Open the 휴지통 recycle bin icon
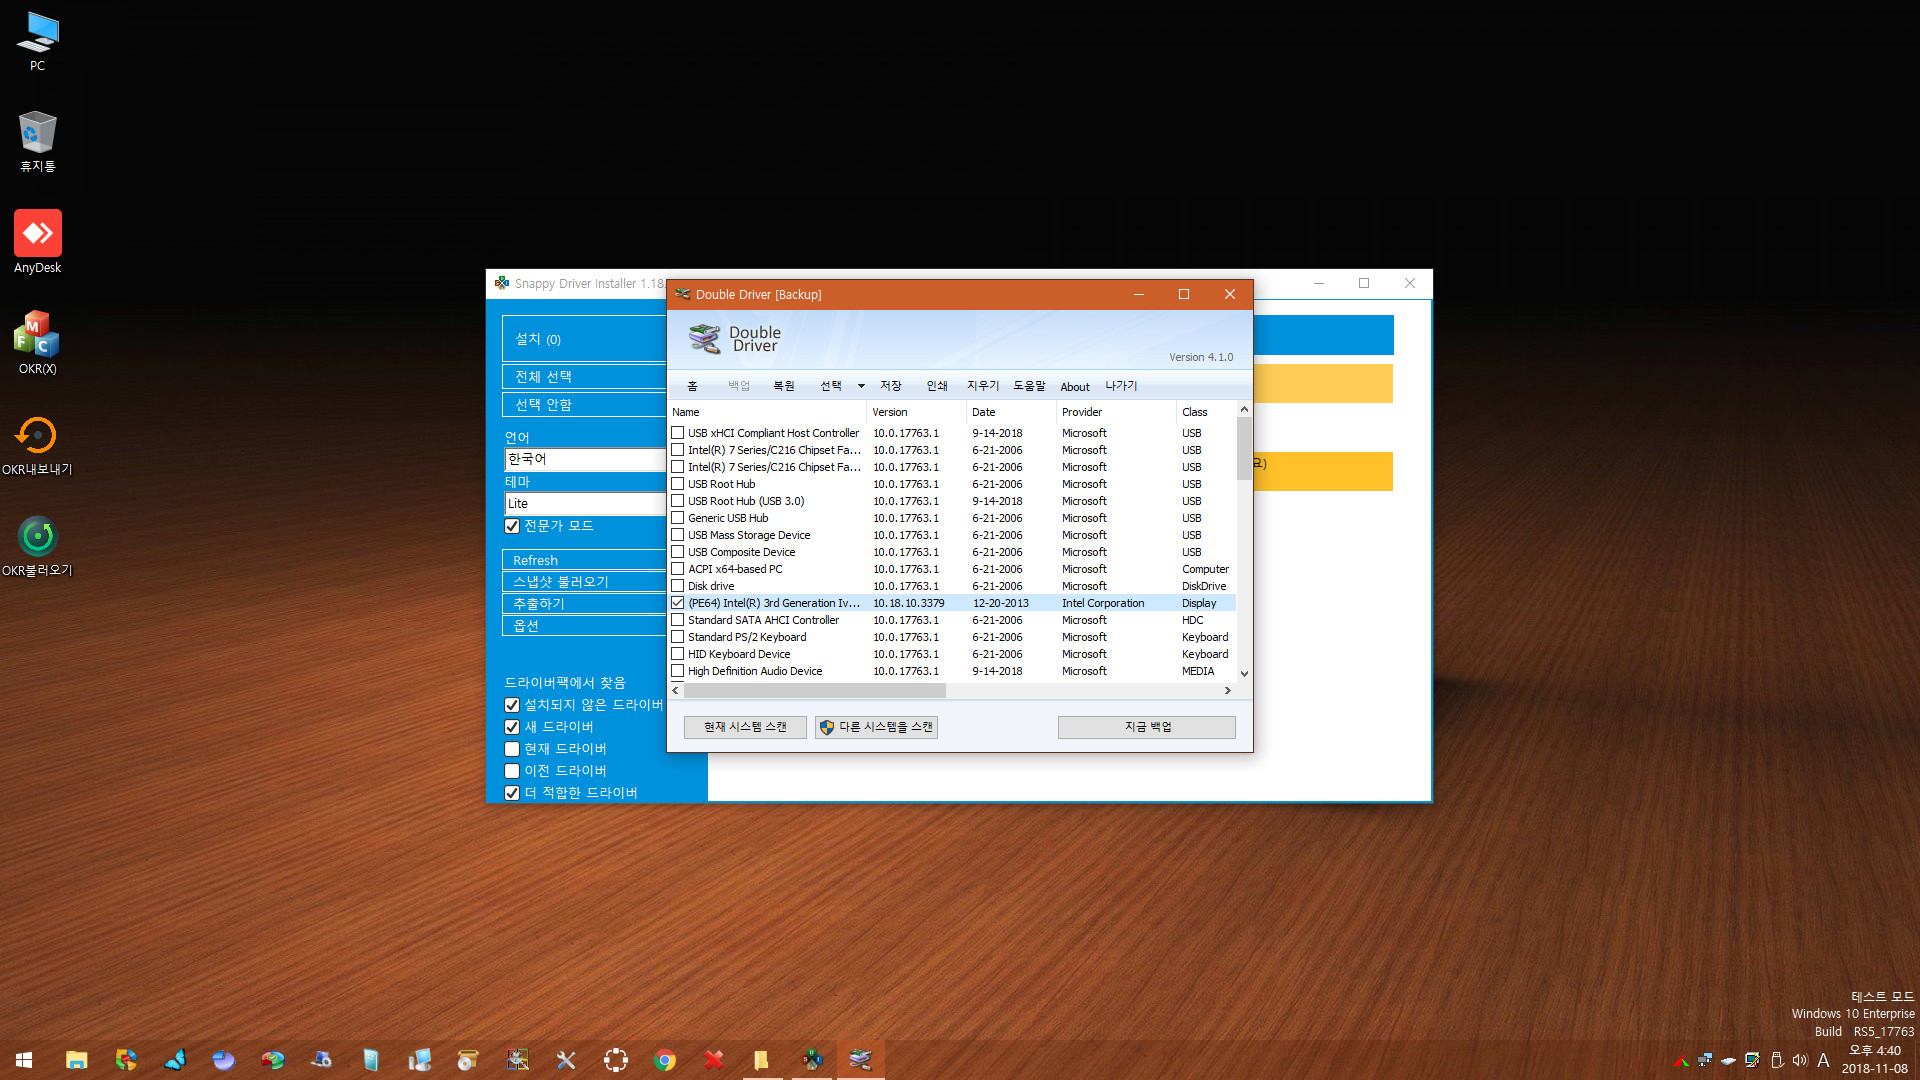 37,141
